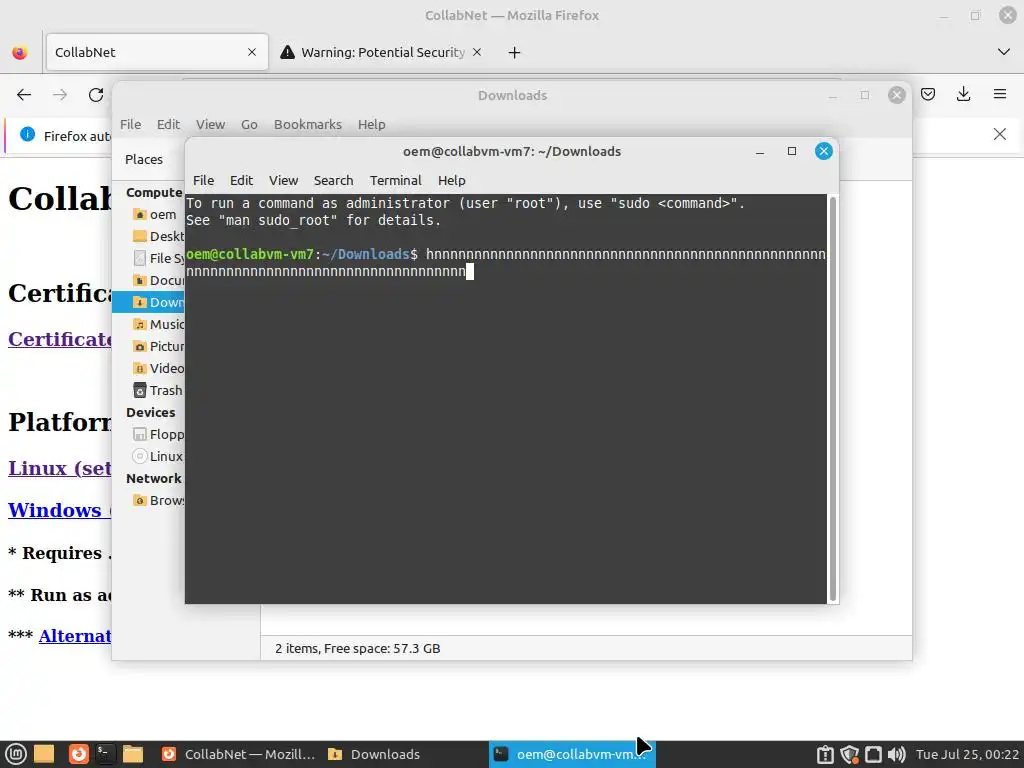Open a new Firefox tab
Viewport: 1024px width, 768px height.
tap(515, 52)
